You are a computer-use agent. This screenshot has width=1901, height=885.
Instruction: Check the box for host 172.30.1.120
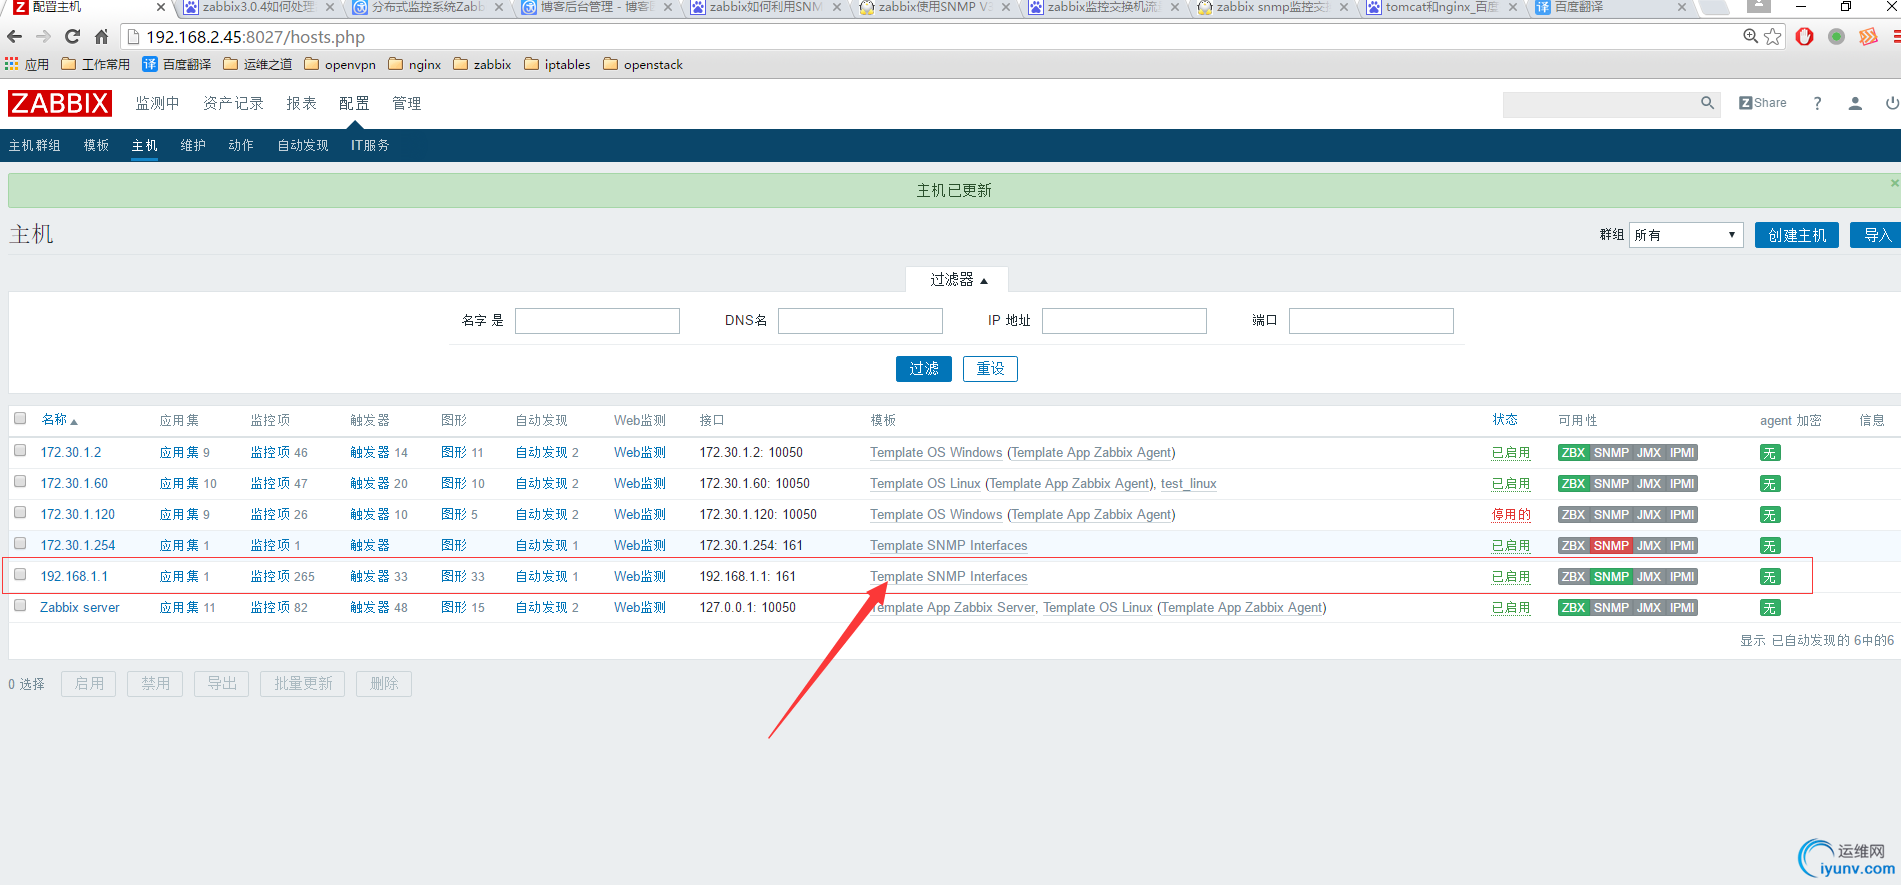pos(20,513)
